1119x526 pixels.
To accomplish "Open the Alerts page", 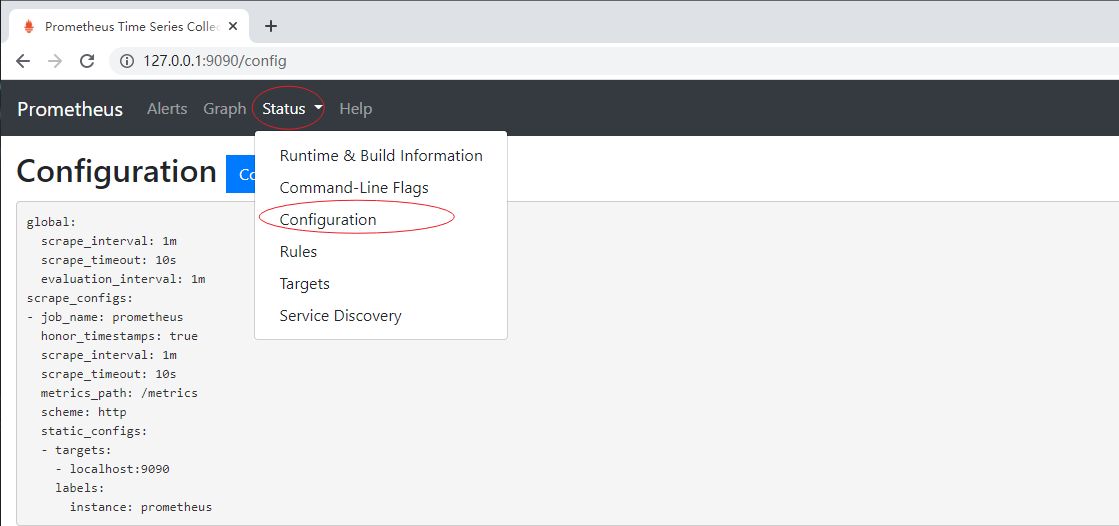I will [167, 109].
